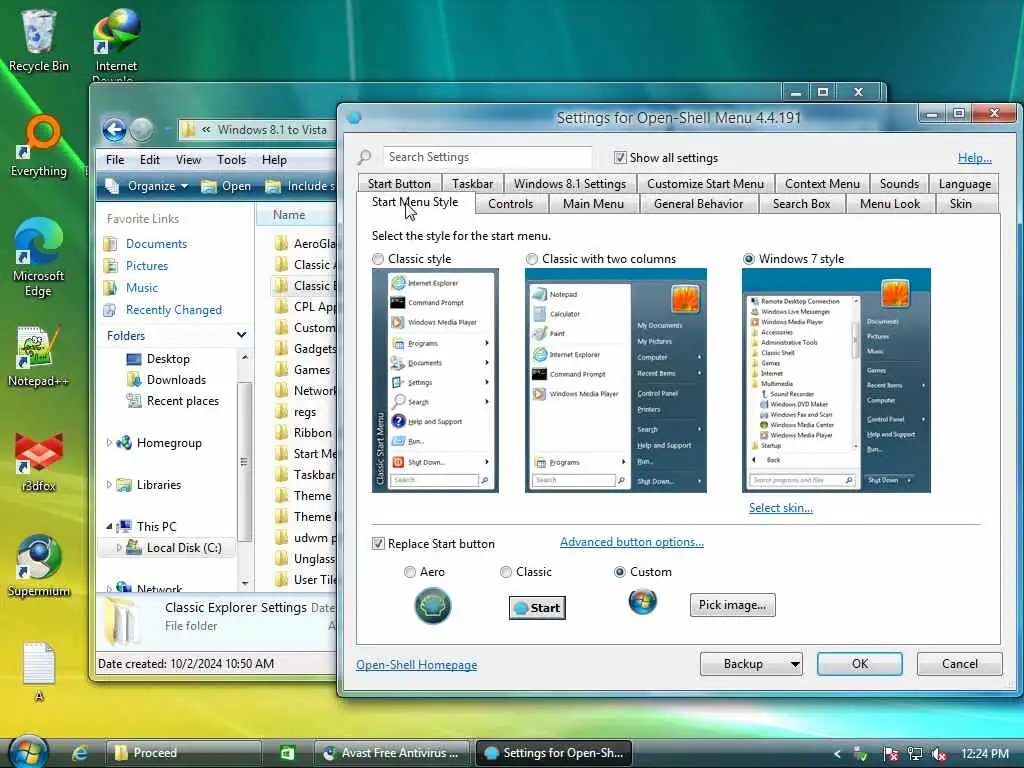Collapse the Folders pane chevron
Viewport: 1024px width, 768px height.
pos(242,335)
